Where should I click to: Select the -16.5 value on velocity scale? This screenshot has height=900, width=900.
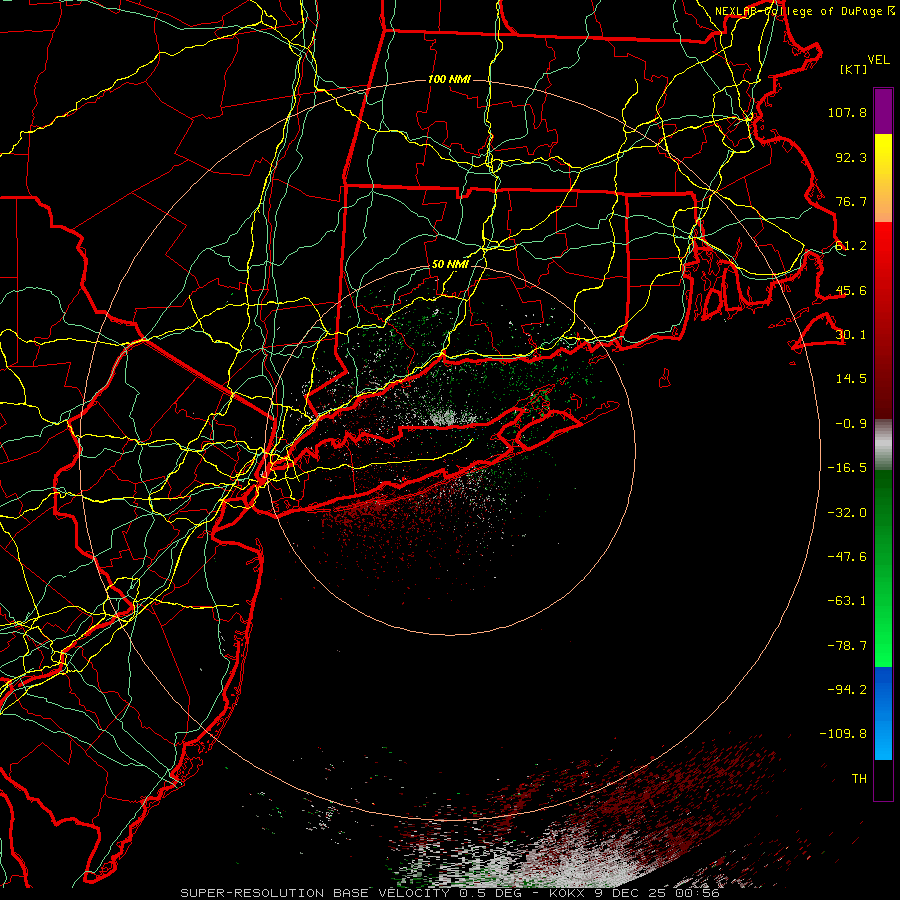[847, 468]
